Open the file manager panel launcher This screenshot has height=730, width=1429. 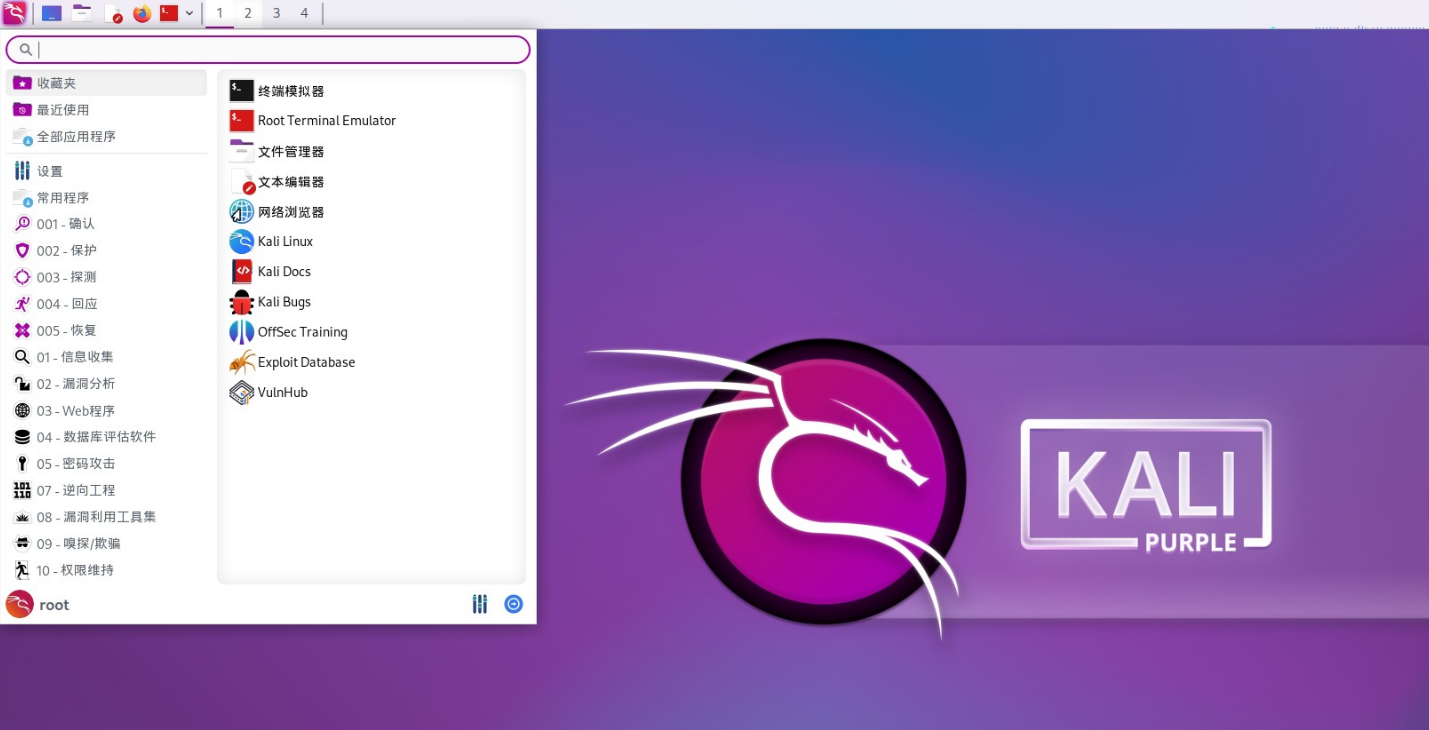[82, 13]
